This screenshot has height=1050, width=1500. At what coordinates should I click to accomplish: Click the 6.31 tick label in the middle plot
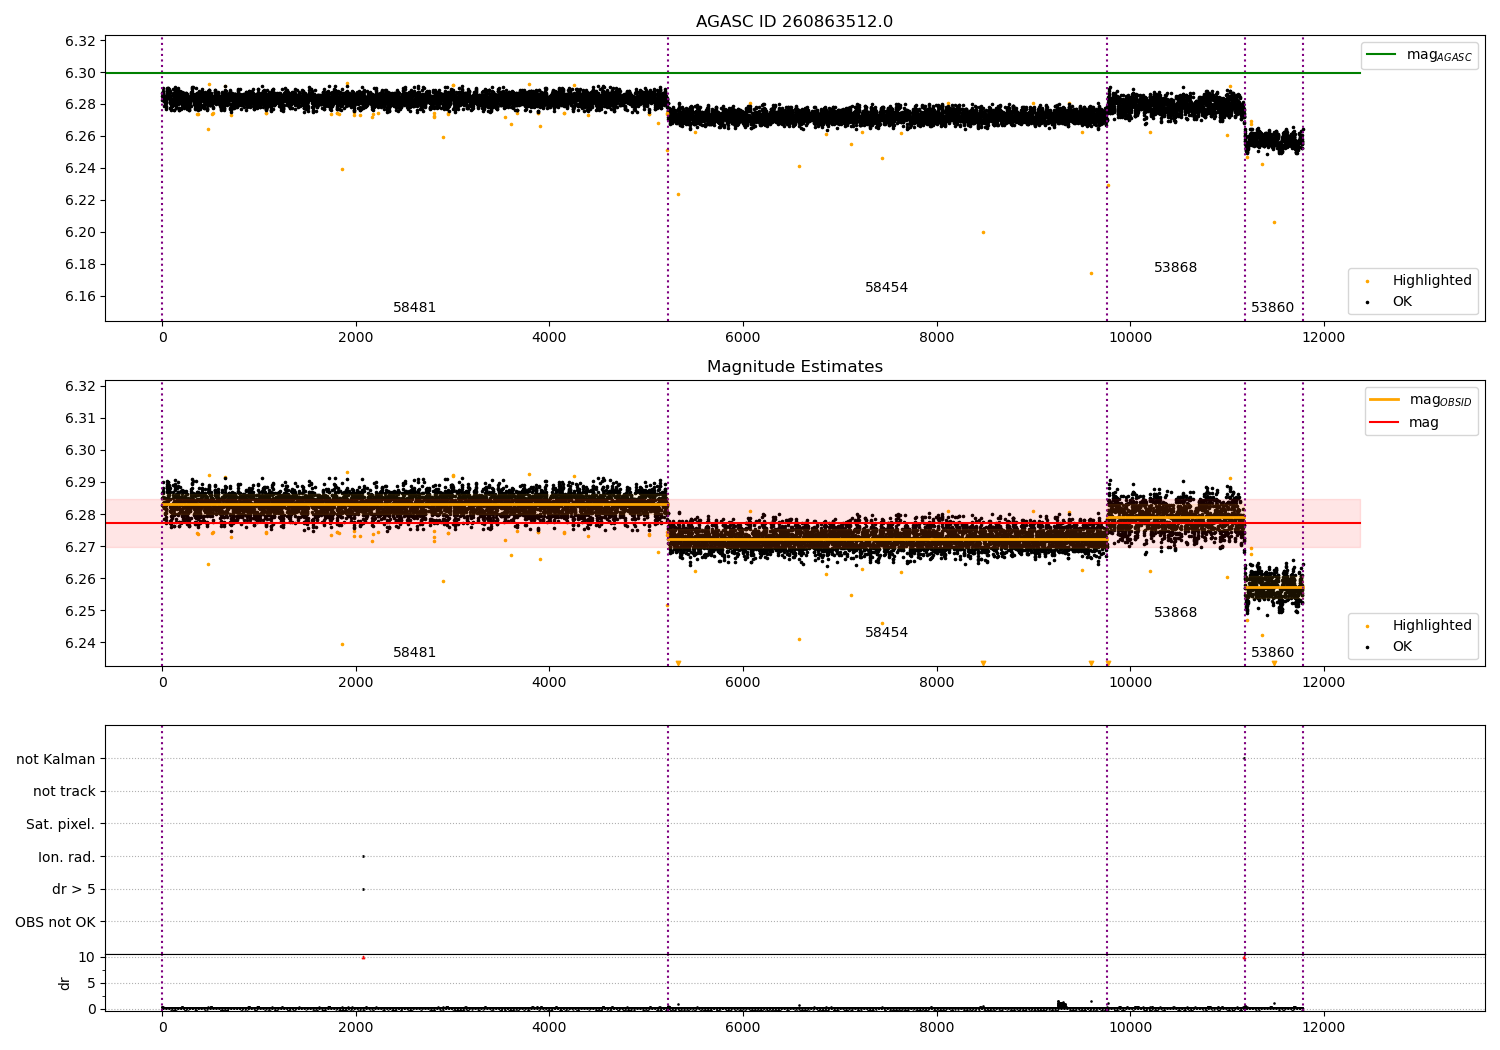(80, 418)
